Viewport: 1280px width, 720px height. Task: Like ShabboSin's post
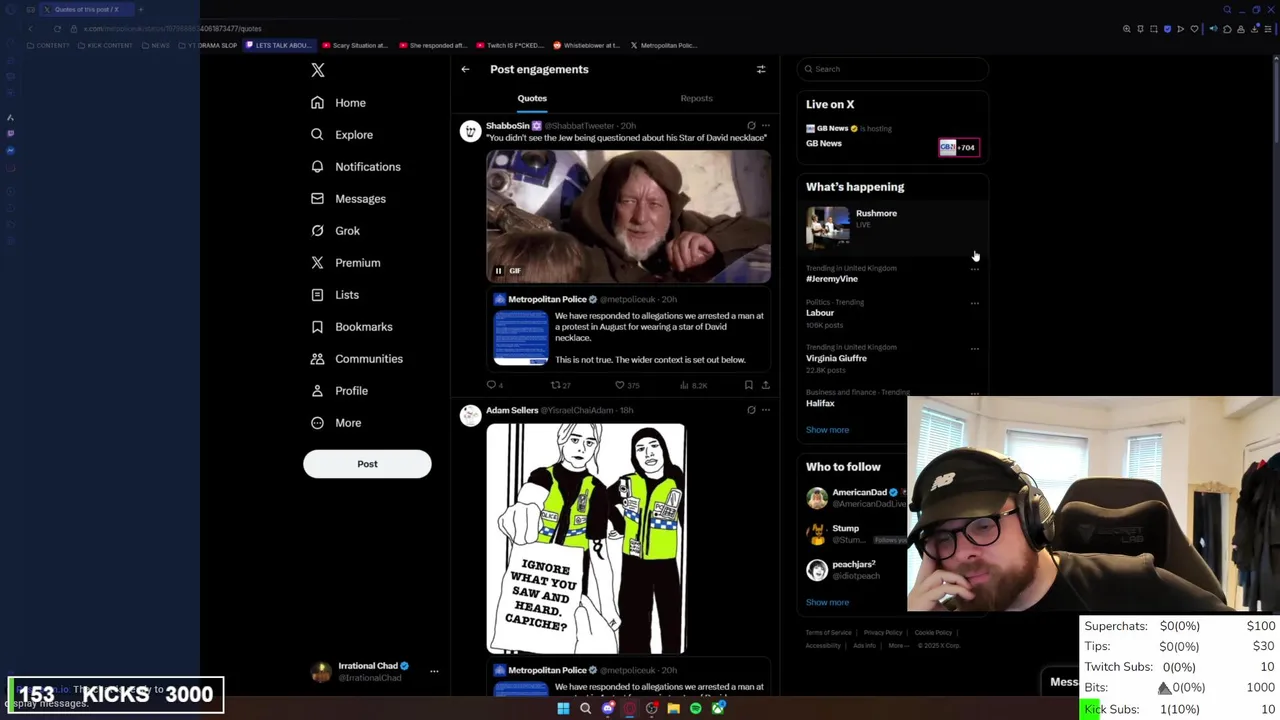coord(626,385)
